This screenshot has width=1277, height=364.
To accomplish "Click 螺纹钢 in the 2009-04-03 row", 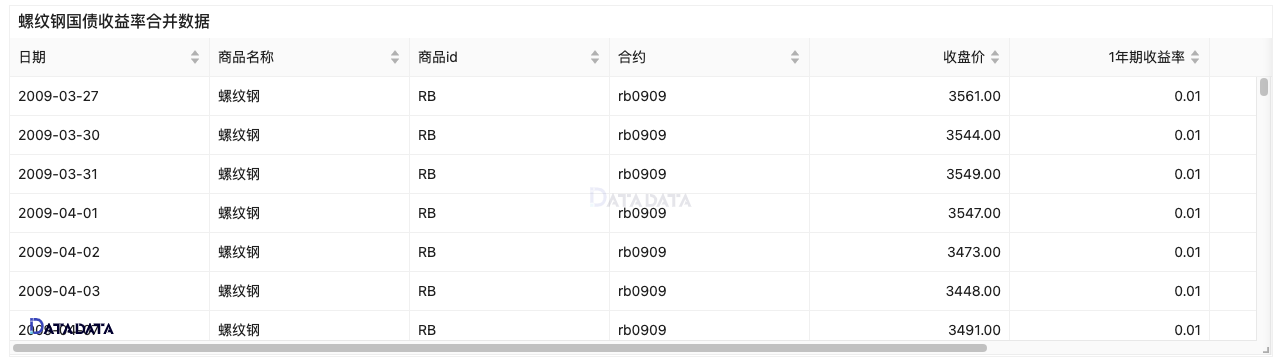I will pyautogui.click(x=239, y=291).
